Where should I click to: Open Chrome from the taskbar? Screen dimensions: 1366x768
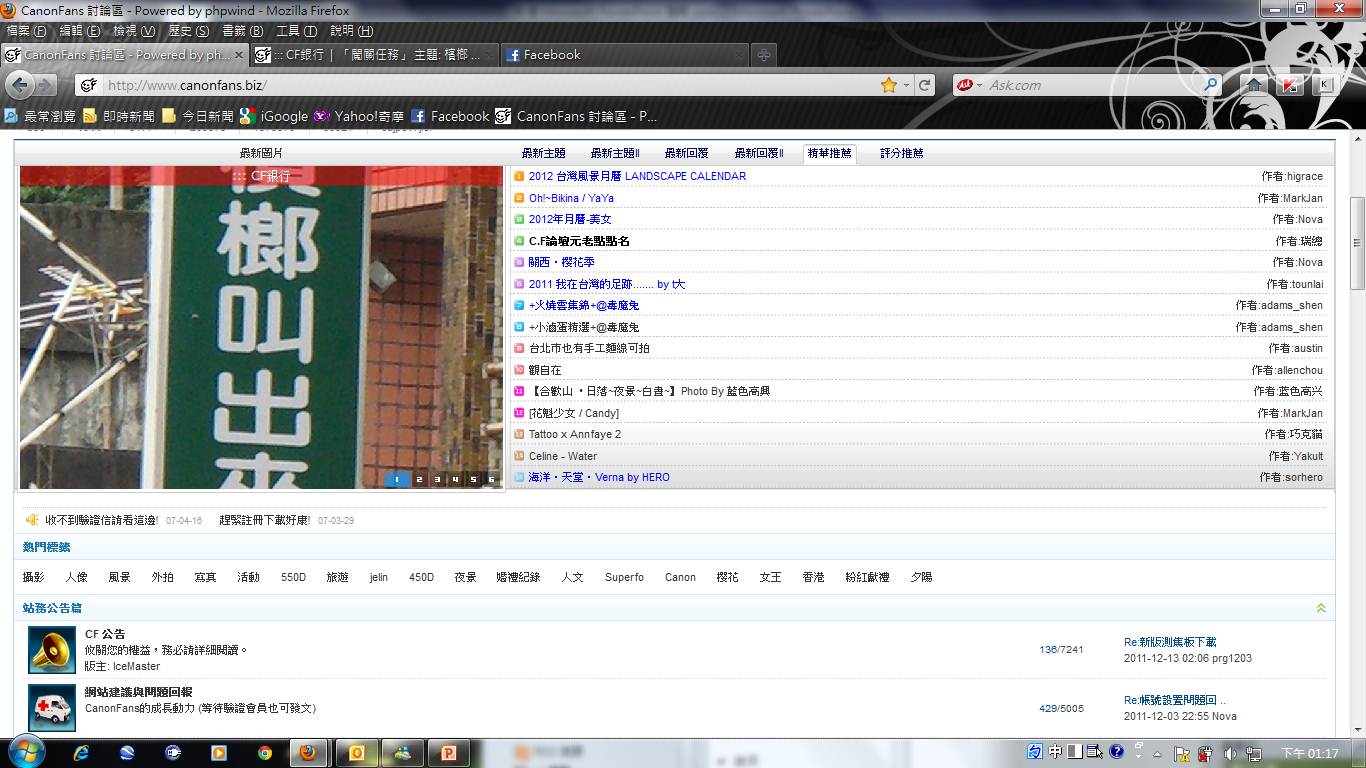coord(264,752)
